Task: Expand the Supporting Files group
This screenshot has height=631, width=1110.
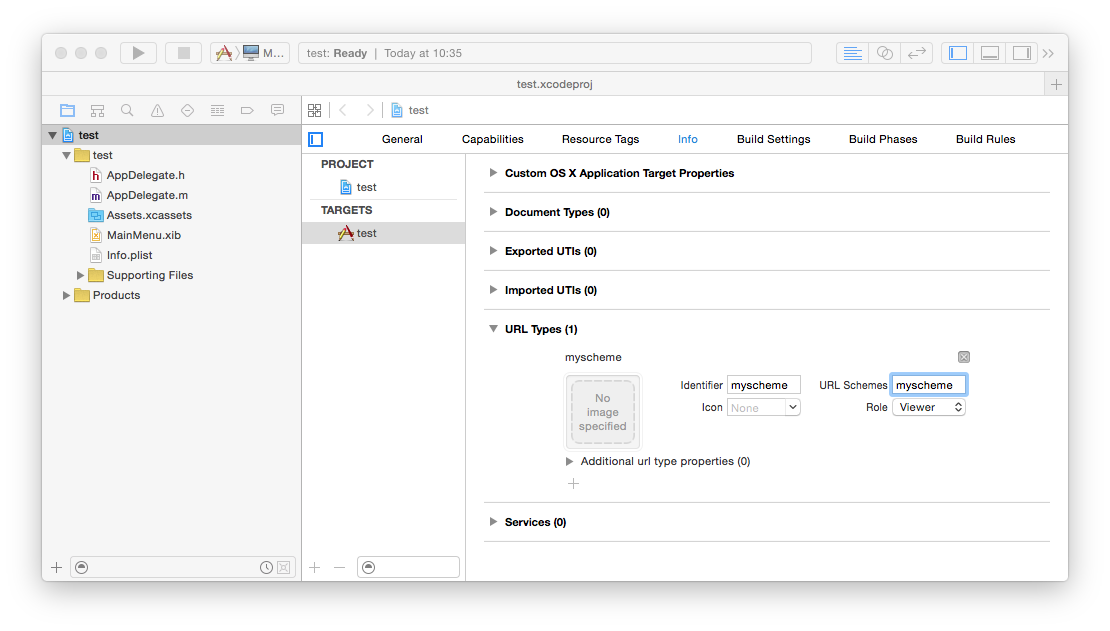Action: click(80, 275)
